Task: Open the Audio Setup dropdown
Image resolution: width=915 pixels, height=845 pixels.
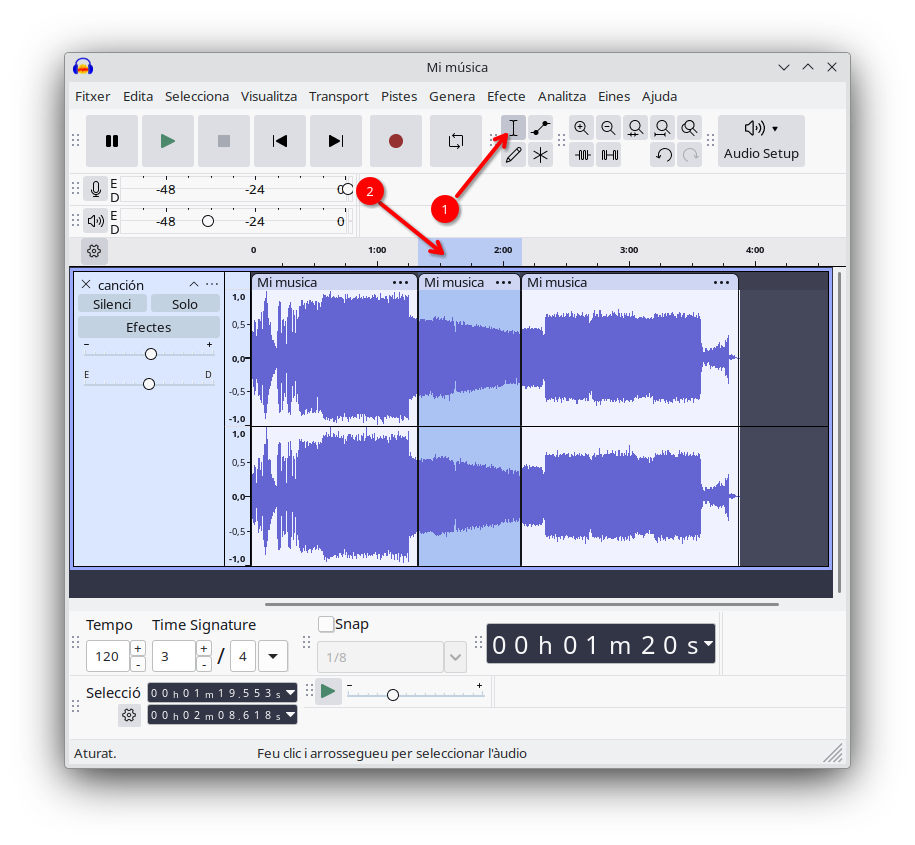Action: (x=761, y=141)
